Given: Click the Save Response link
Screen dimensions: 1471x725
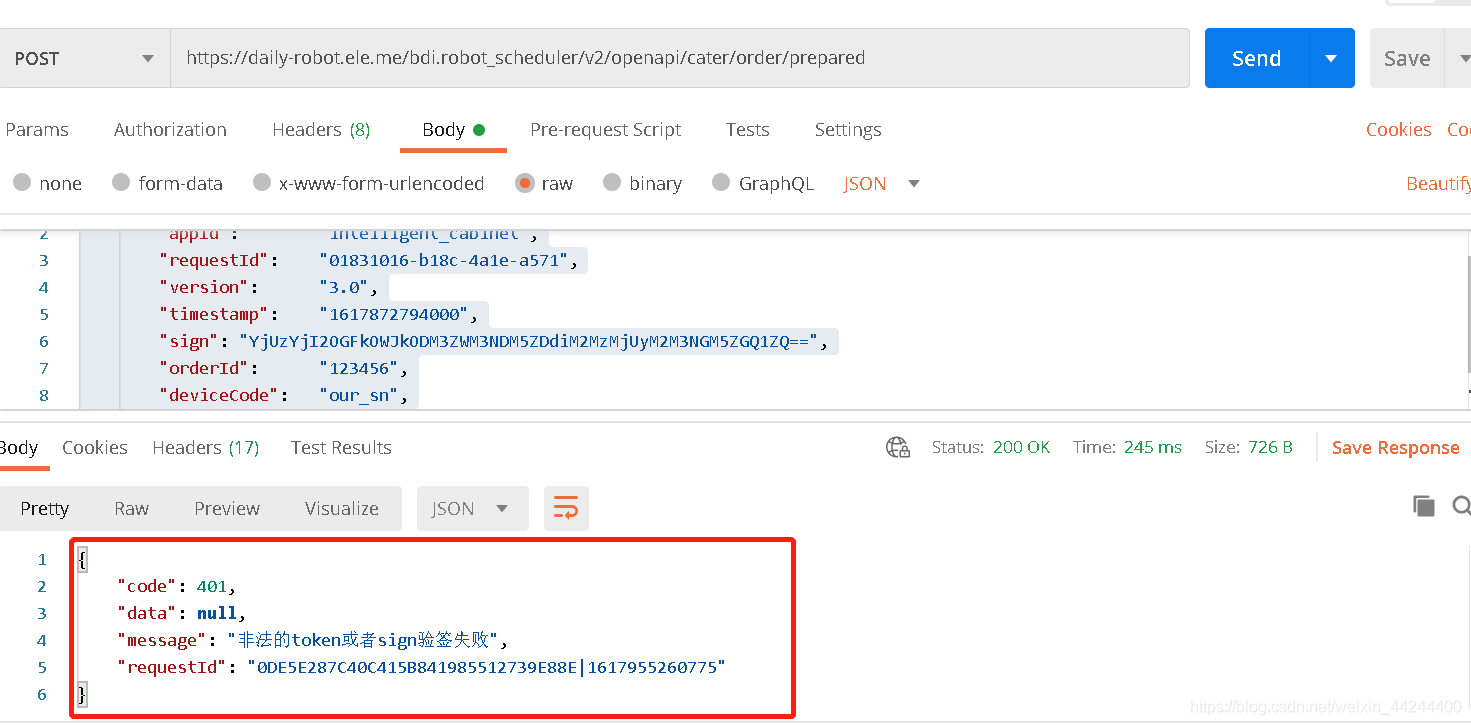Looking at the screenshot, I should click(1395, 447).
